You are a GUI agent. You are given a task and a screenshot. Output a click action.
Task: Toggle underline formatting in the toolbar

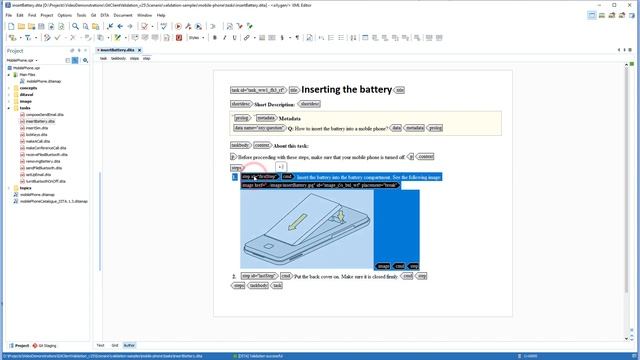(x=234, y=38)
